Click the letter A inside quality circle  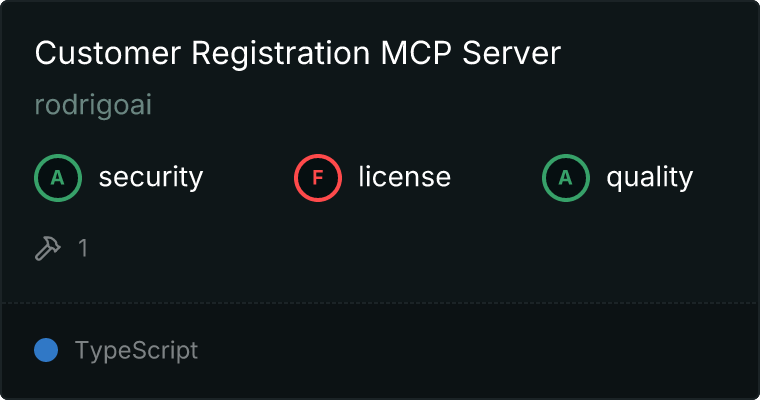coord(566,178)
